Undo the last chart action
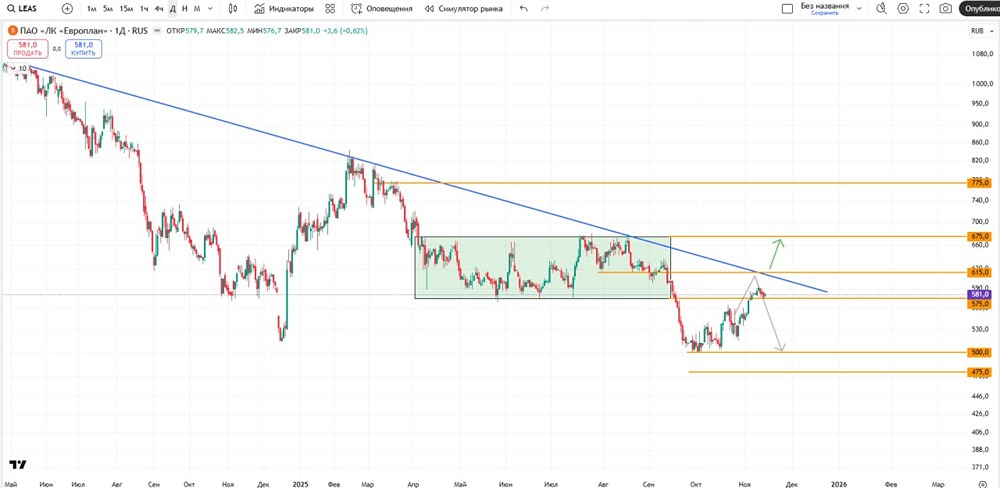The height and width of the screenshot is (488, 1000). point(524,9)
